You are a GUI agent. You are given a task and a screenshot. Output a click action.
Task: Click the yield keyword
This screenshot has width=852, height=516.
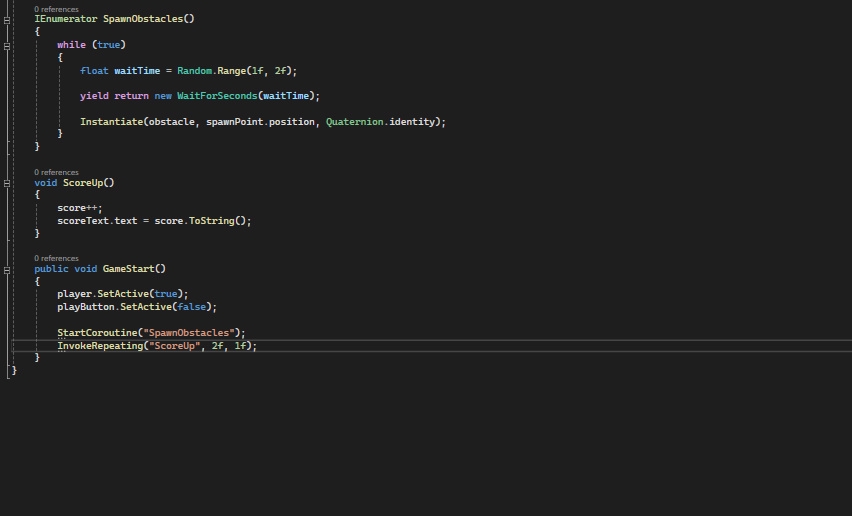pyautogui.click(x=94, y=96)
